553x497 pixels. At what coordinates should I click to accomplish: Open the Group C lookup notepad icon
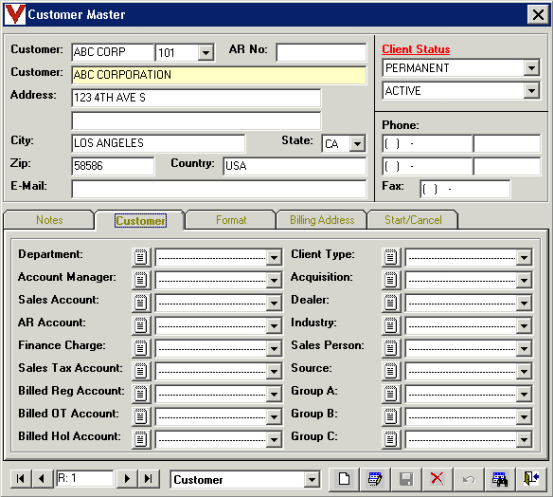(x=391, y=439)
